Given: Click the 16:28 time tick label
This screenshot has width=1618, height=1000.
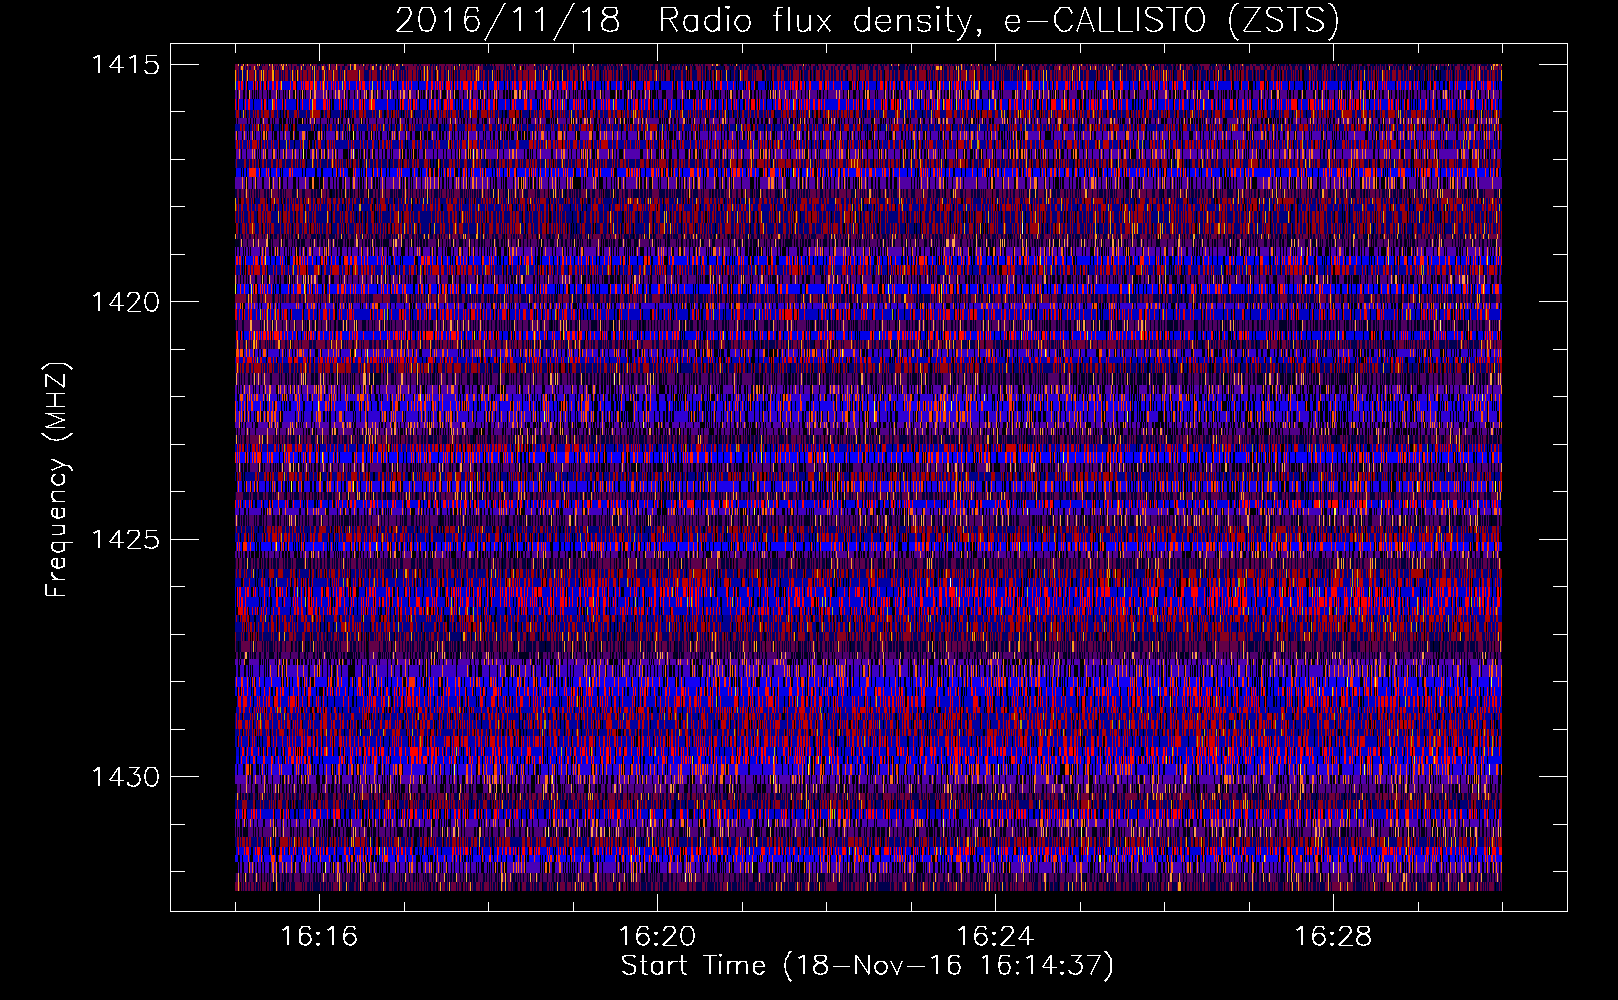Looking at the screenshot, I should 1333,937.
